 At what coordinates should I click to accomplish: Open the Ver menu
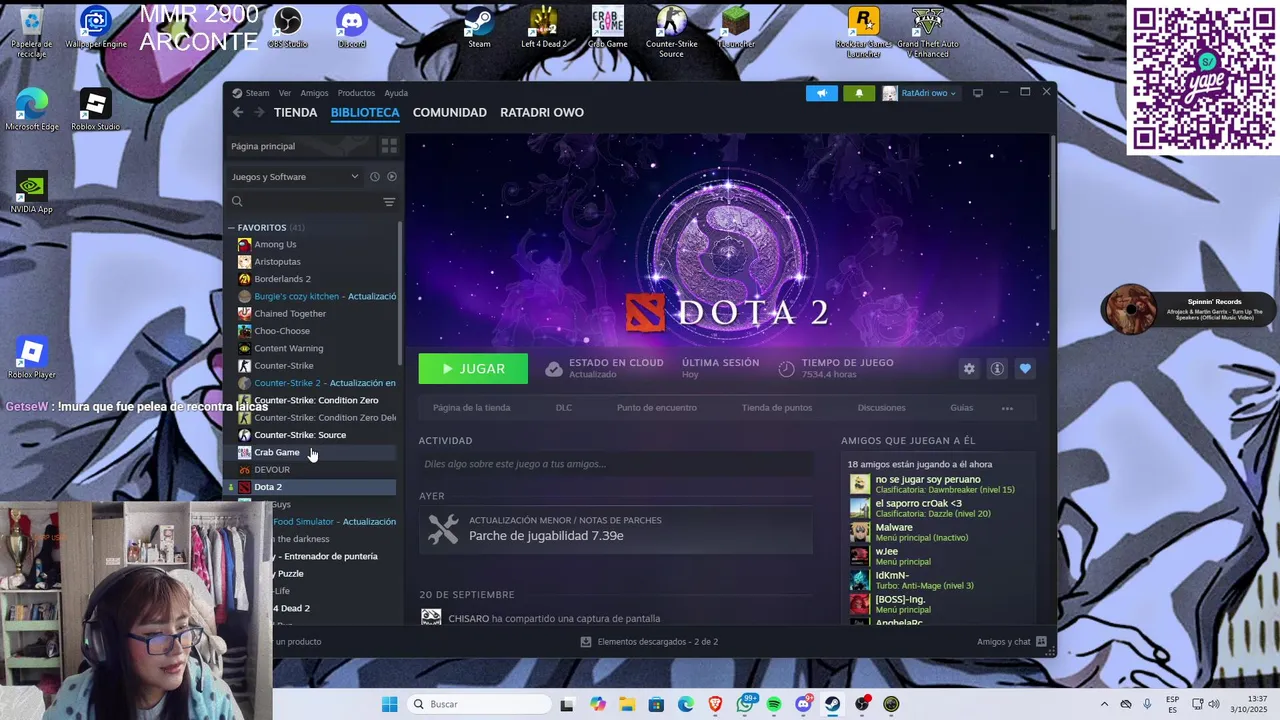[x=285, y=93]
